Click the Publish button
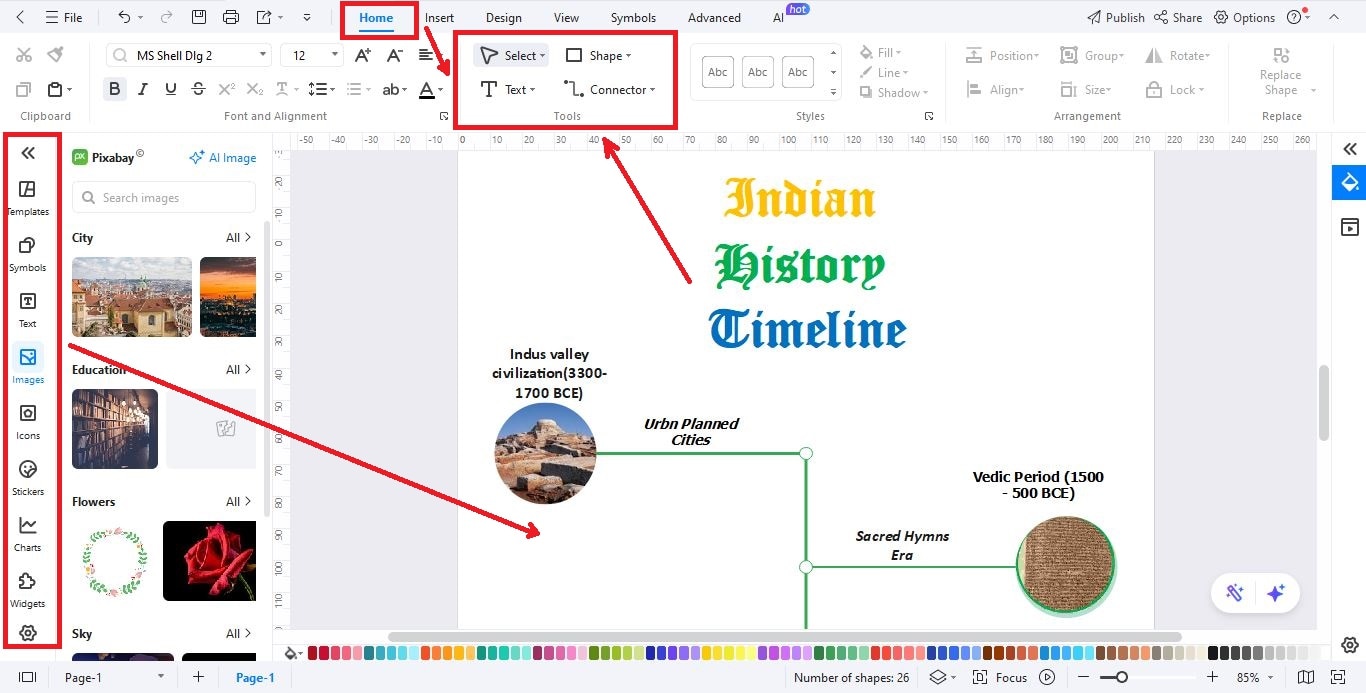1366x693 pixels. pyautogui.click(x=1116, y=17)
